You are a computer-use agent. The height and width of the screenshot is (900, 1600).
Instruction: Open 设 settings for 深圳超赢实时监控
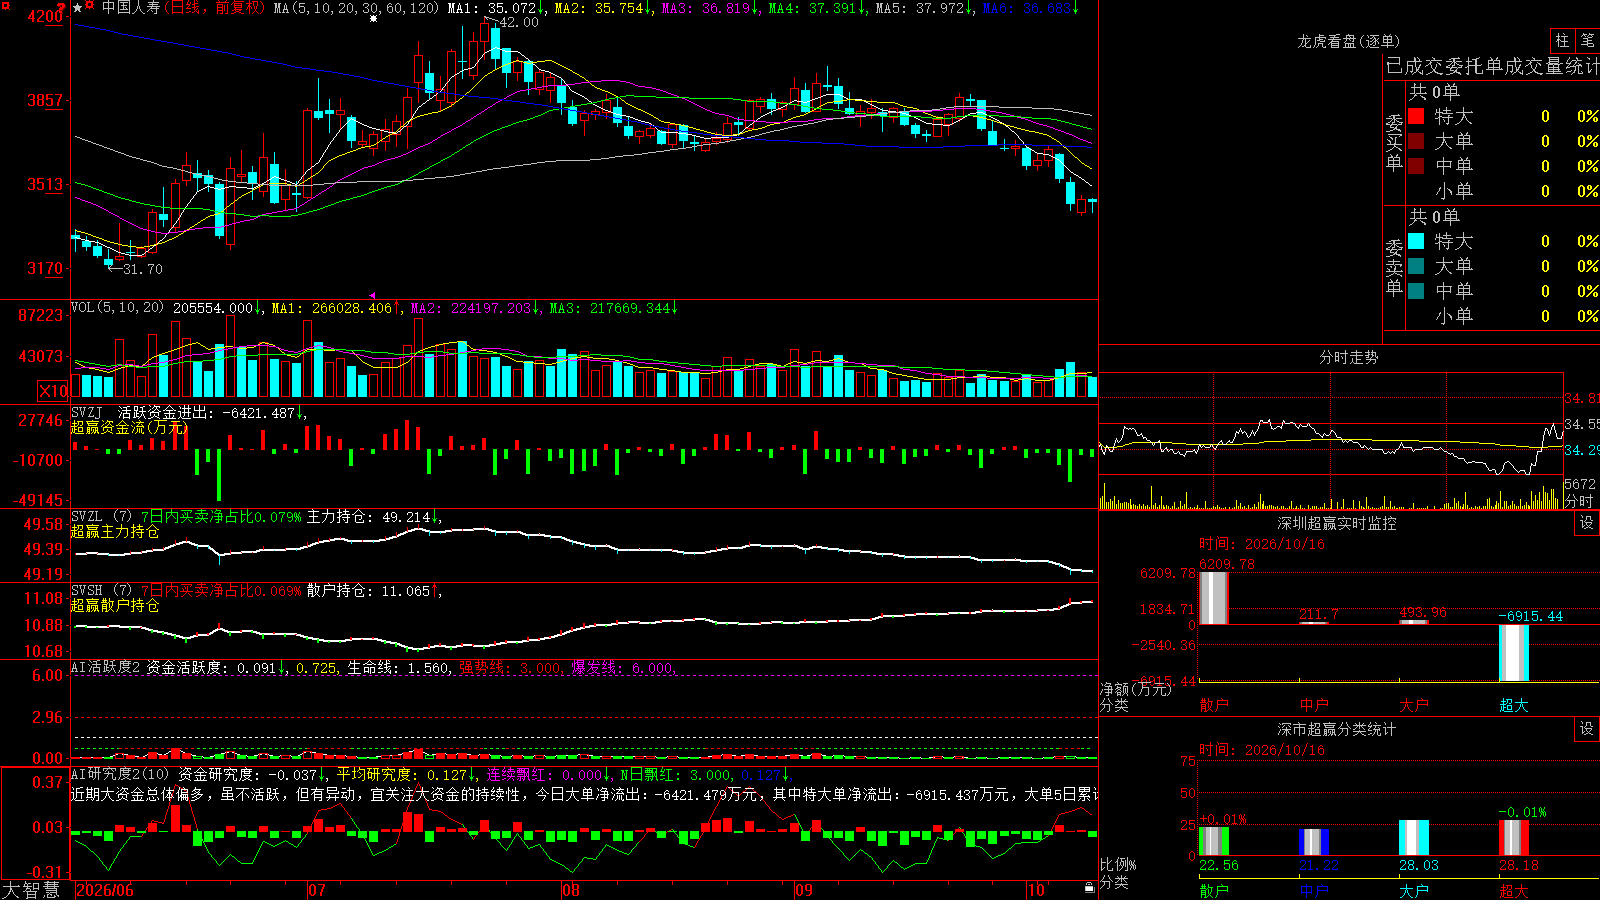[x=1587, y=523]
